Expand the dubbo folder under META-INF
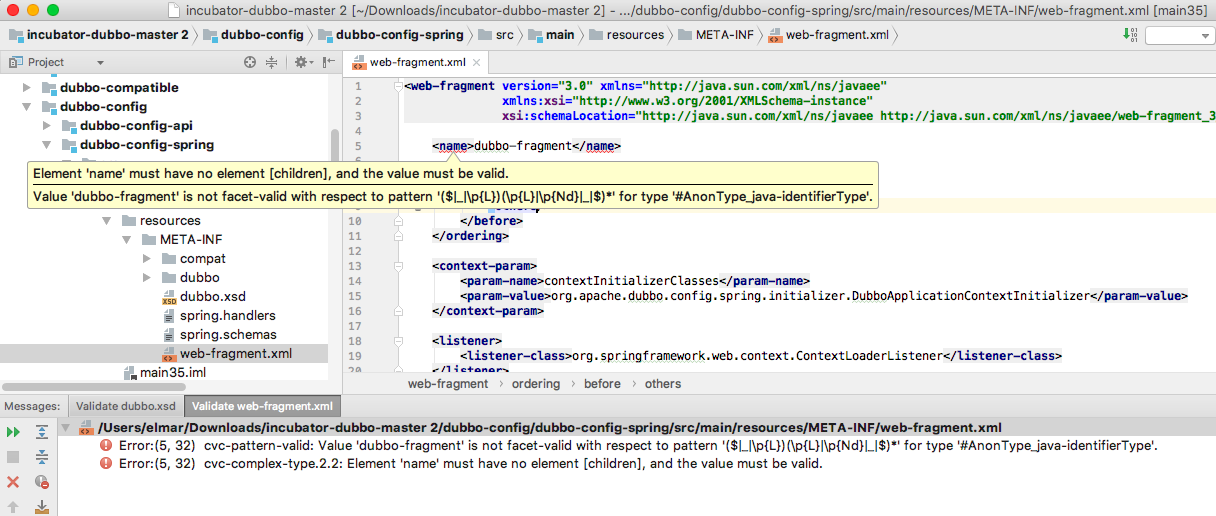1216x516 pixels. point(147,277)
